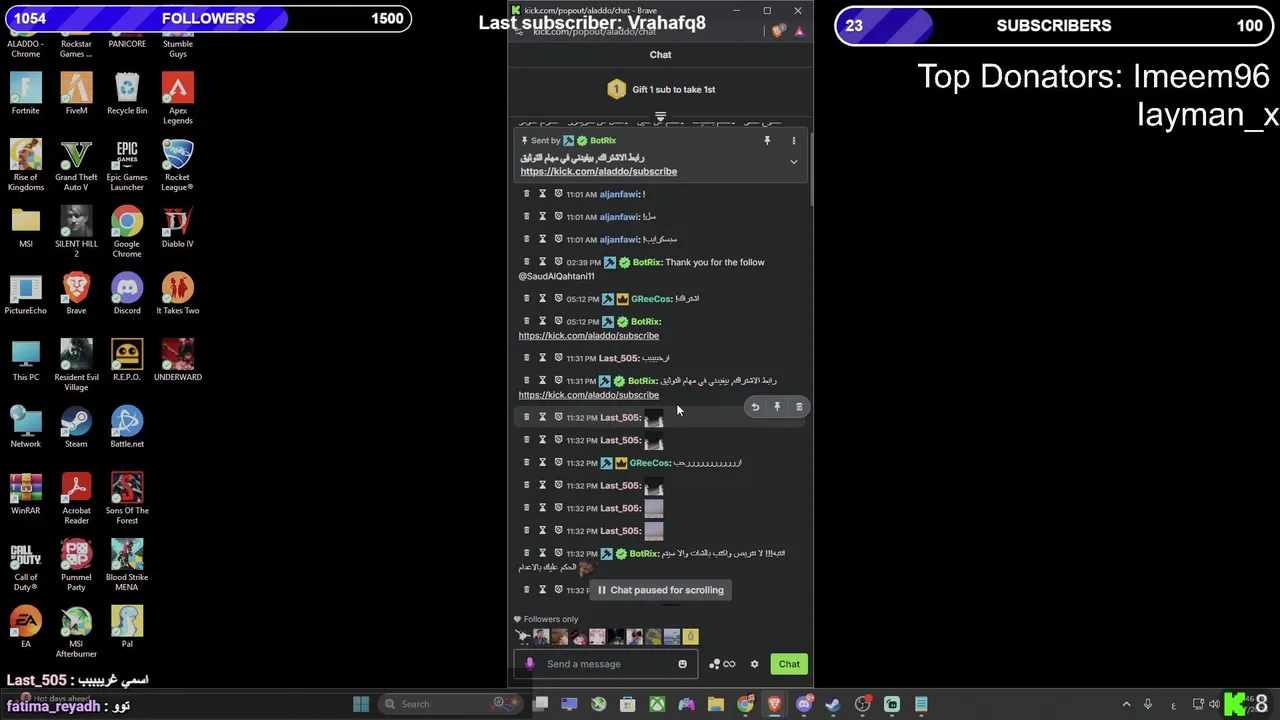The image size is (1280, 720).
Task: Launch Resident Evil Village shortcut
Action: tap(76, 365)
